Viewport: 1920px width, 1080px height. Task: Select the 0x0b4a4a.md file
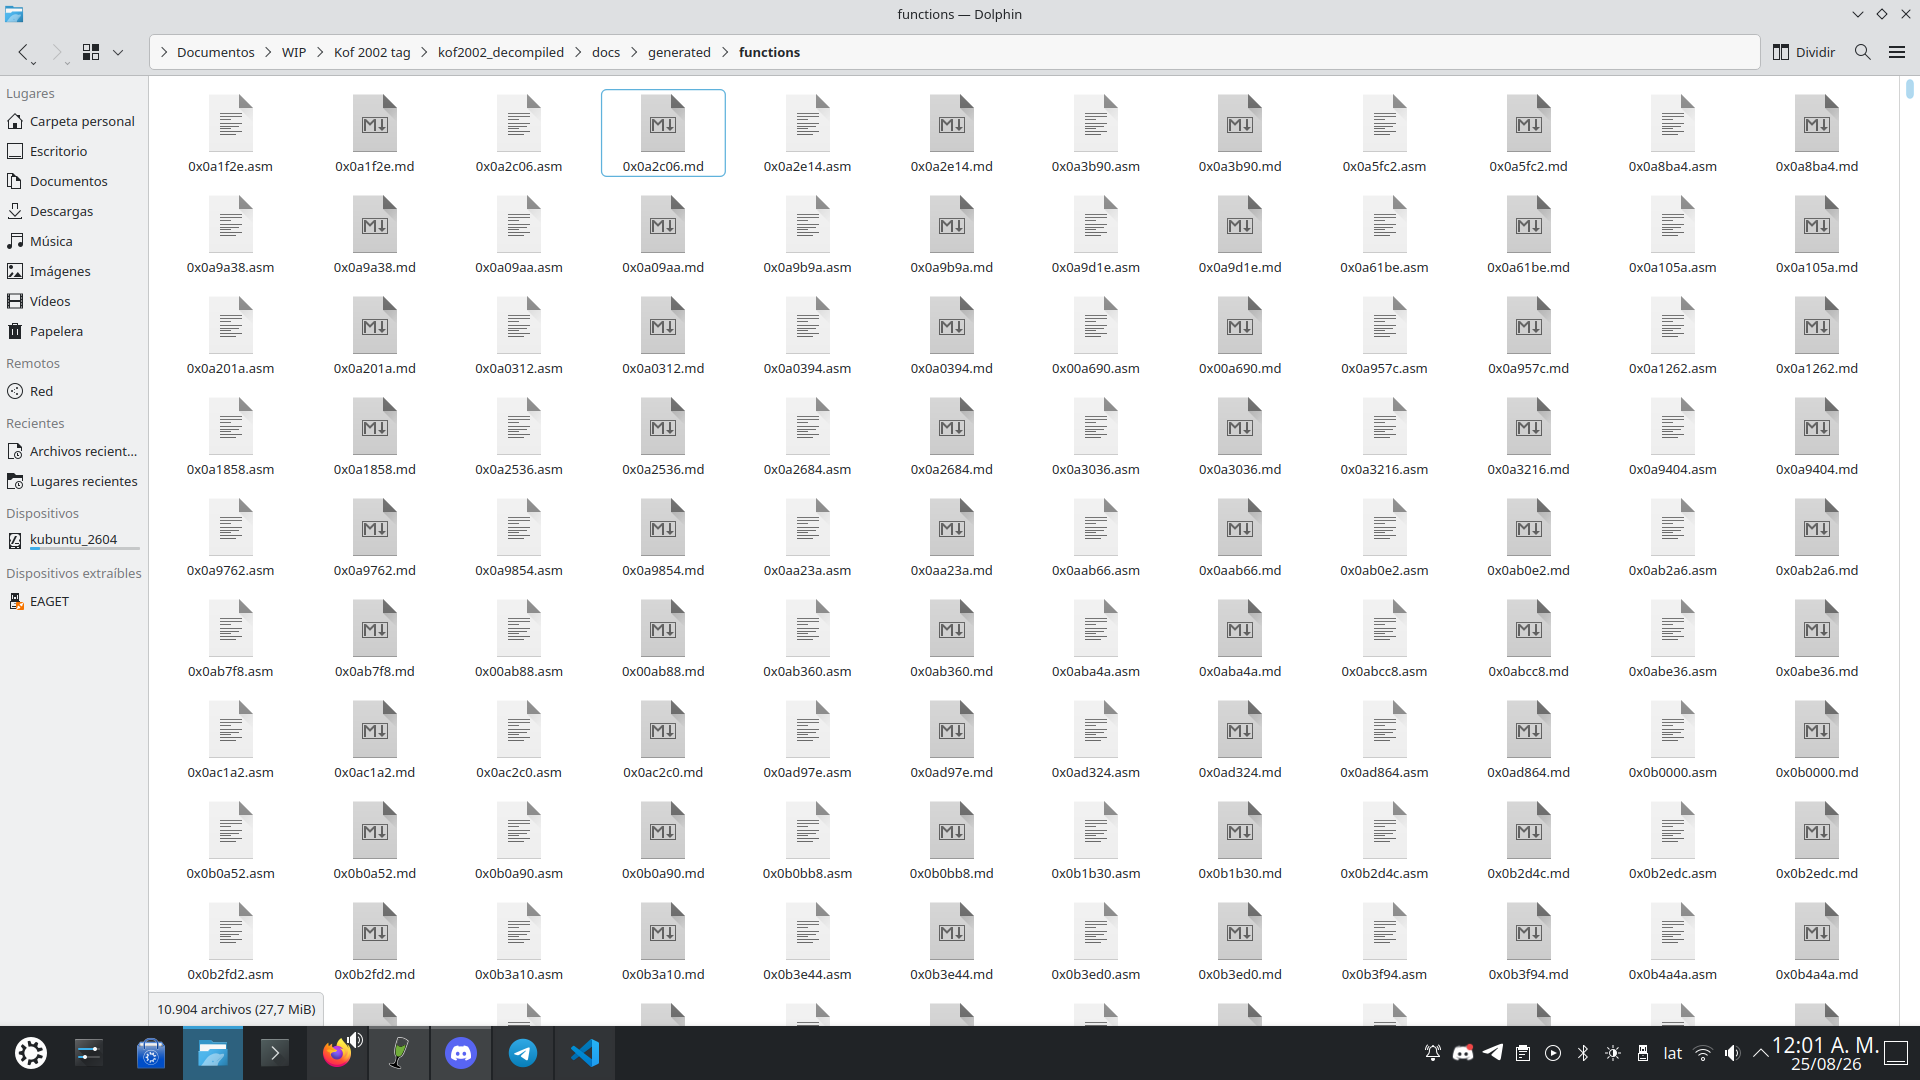[x=1817, y=942]
